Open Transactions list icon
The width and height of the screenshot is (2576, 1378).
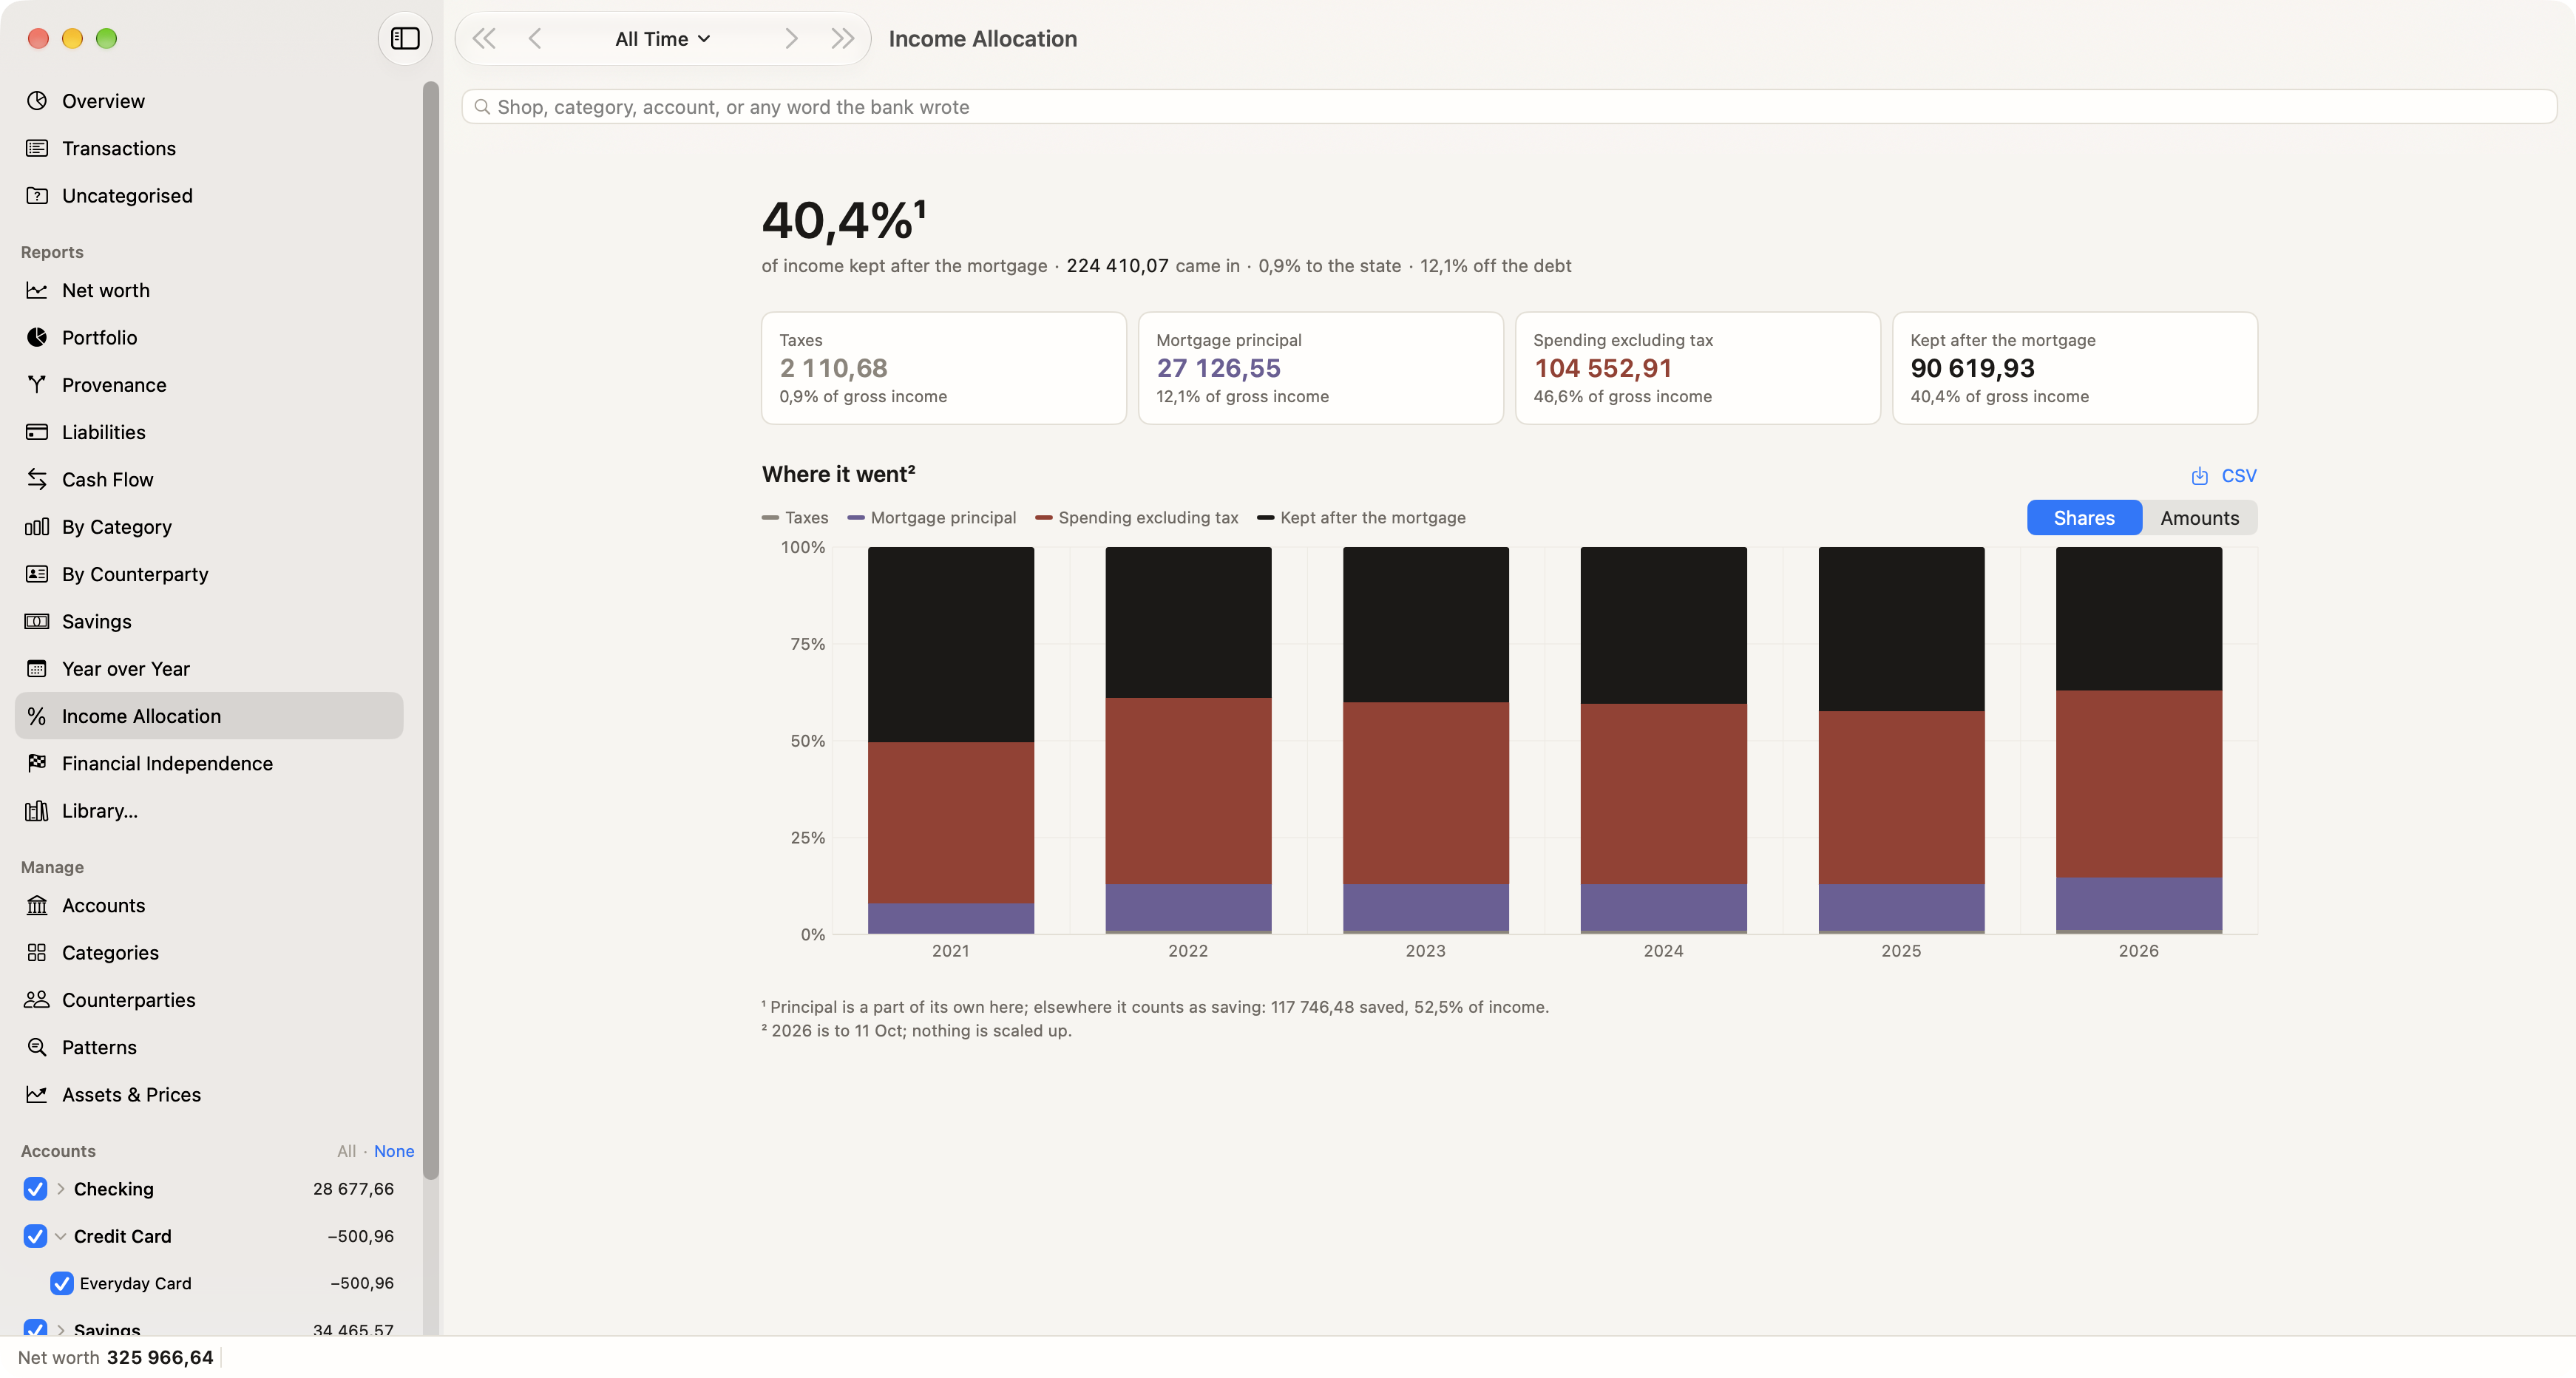click(37, 148)
